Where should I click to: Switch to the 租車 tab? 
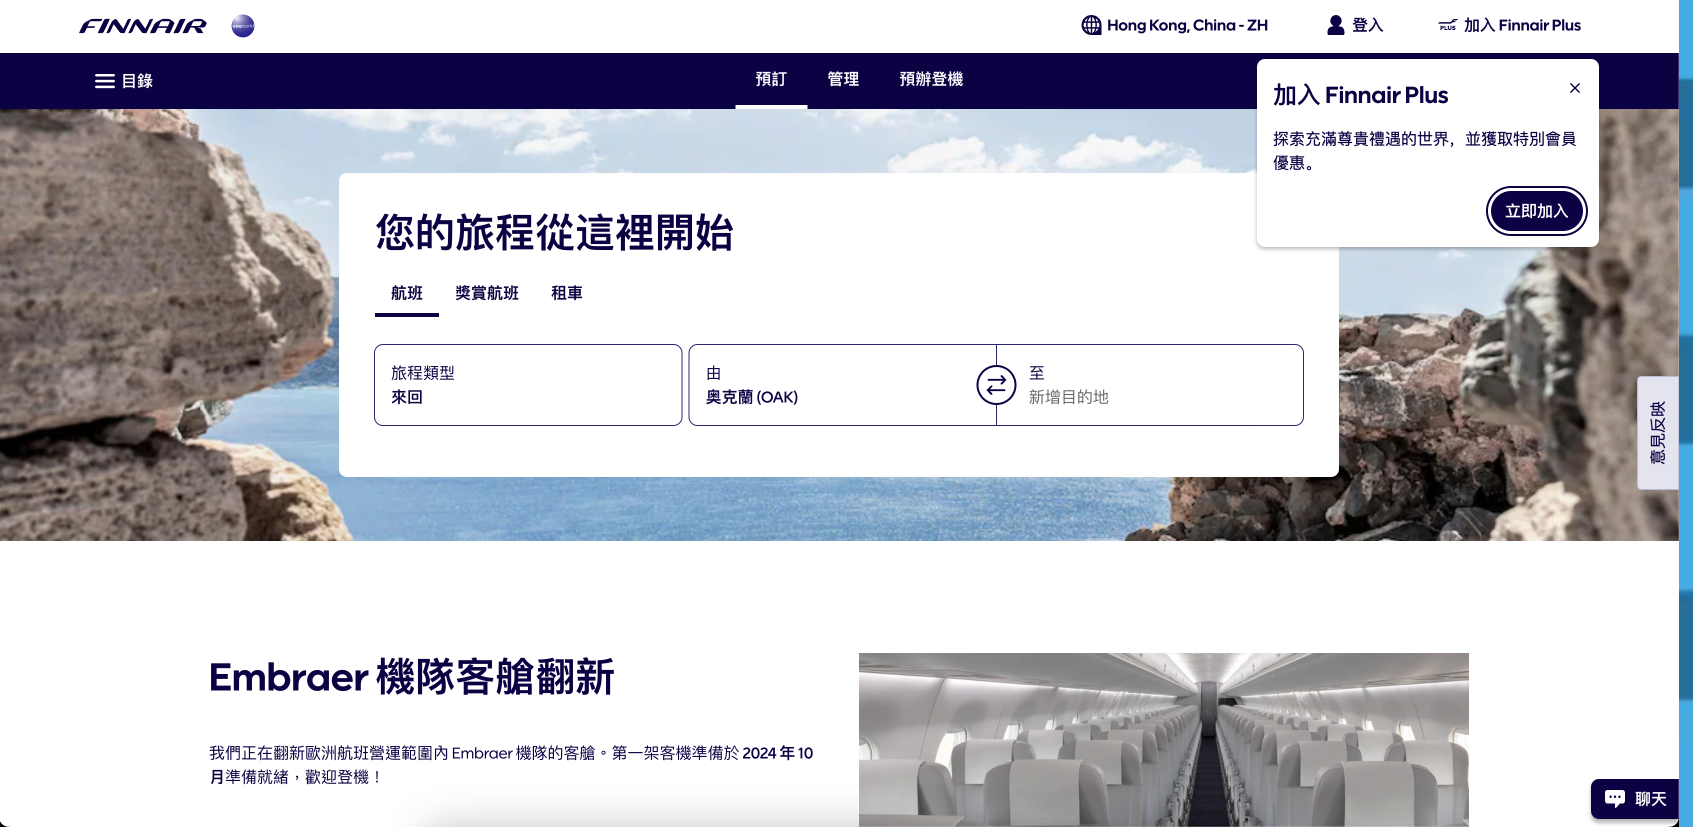[x=567, y=293]
